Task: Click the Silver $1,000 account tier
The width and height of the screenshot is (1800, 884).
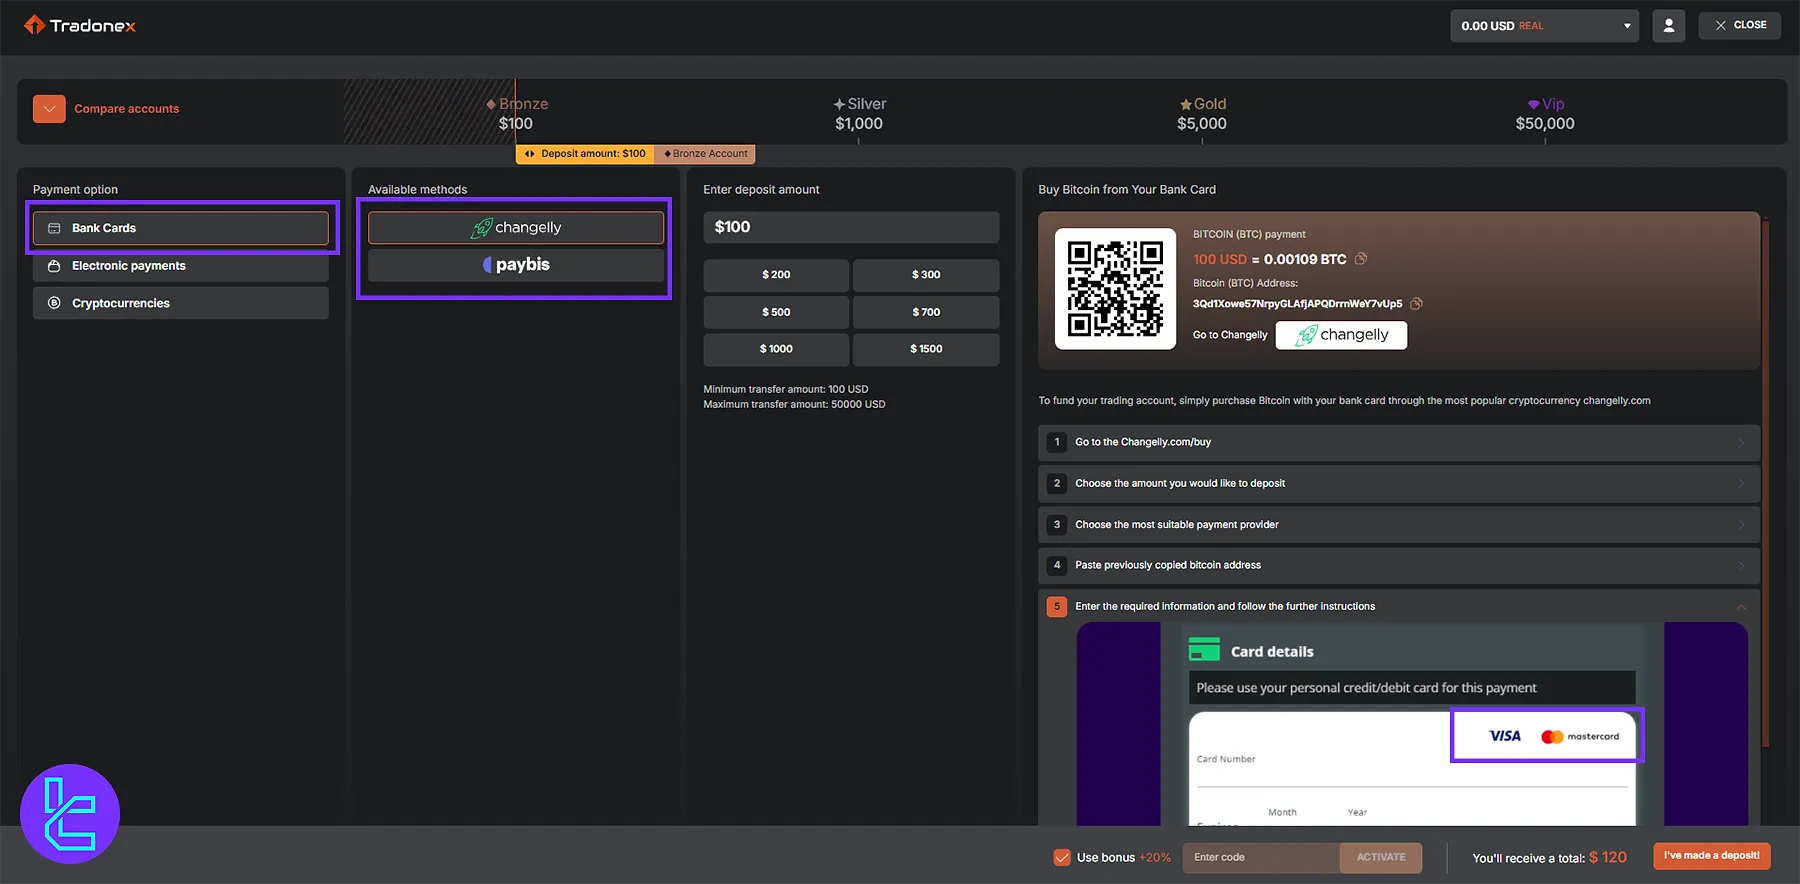Action: tap(859, 114)
